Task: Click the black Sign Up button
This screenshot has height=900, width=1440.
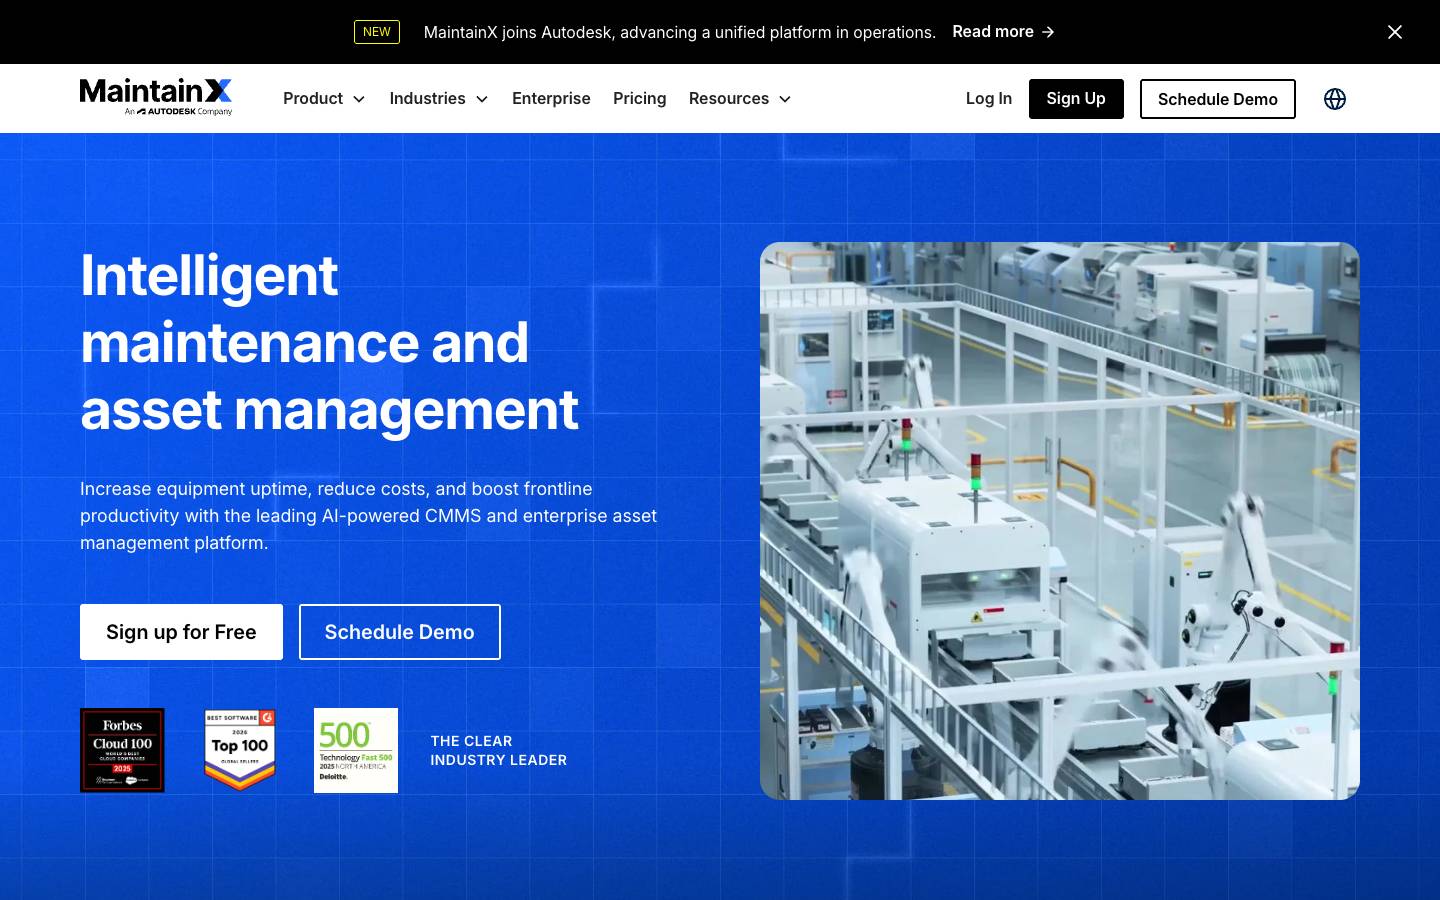Action: tap(1076, 99)
